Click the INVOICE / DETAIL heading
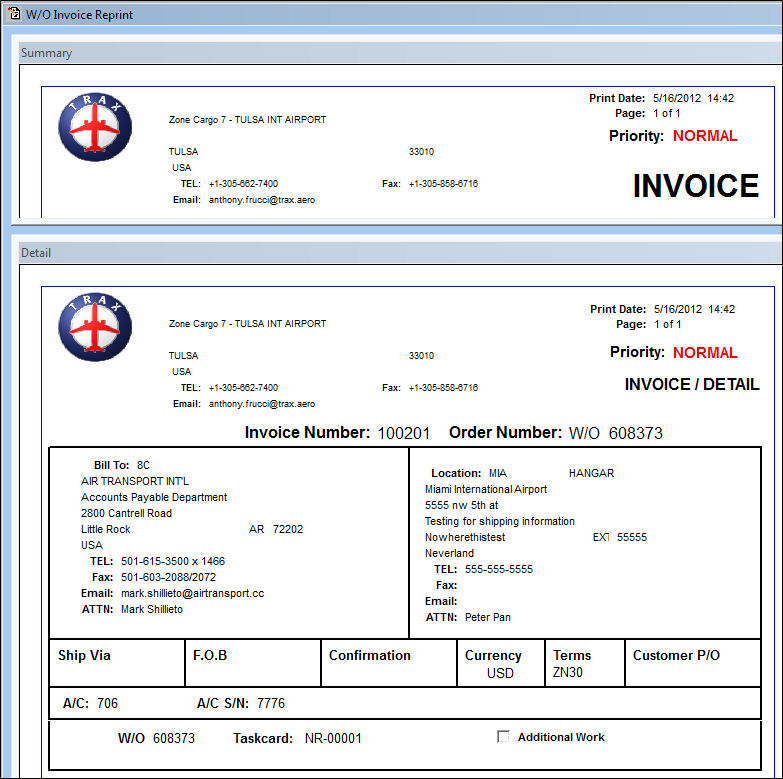 point(692,384)
